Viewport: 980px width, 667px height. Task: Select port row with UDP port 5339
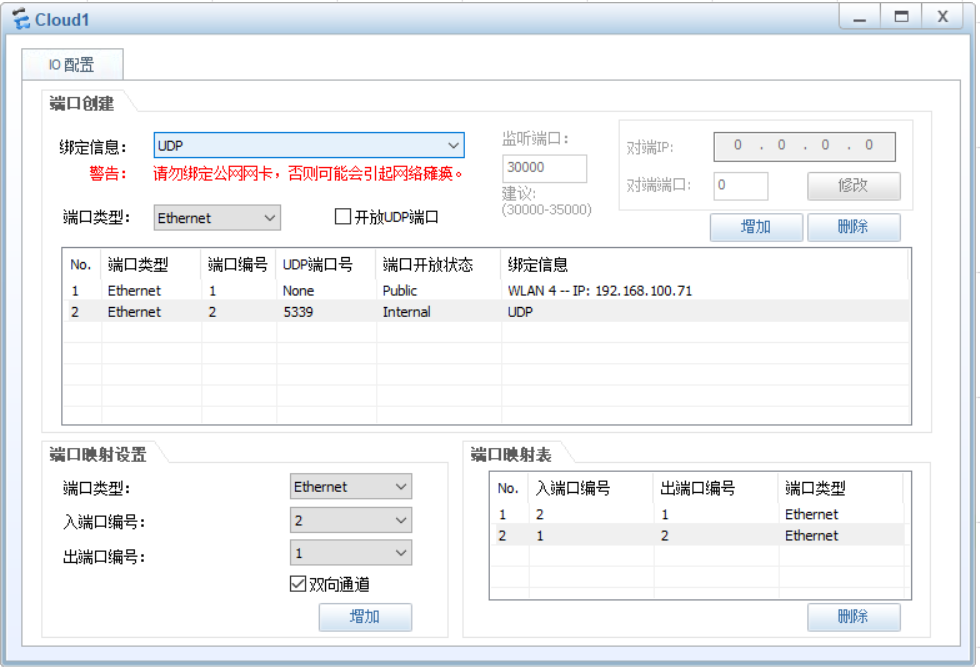(x=486, y=312)
